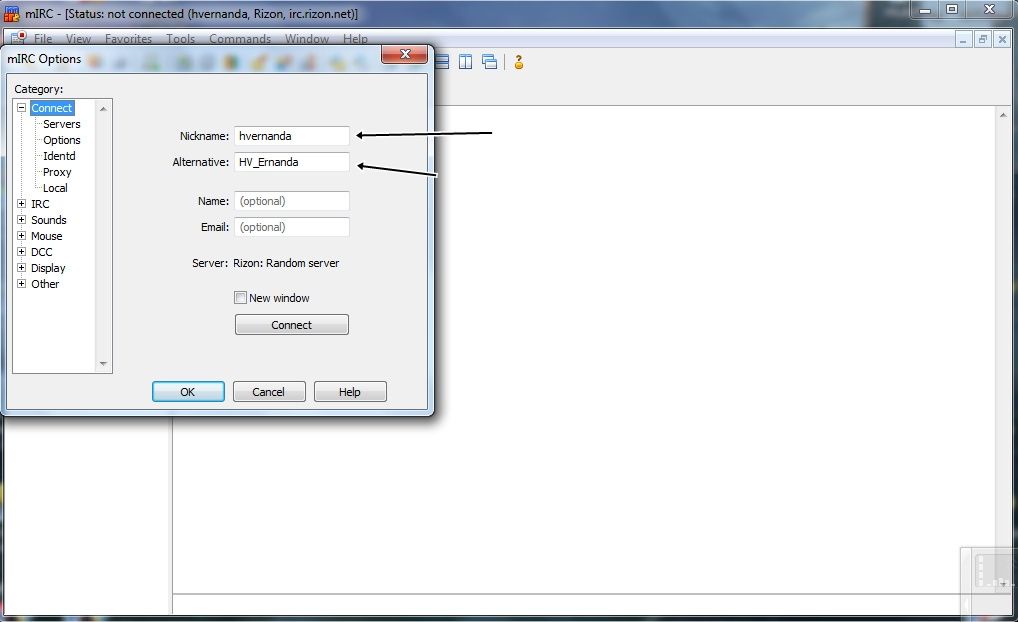Image resolution: width=1018 pixels, height=622 pixels.
Task: Click the Tile vertical toolbar icon
Action: pos(465,62)
